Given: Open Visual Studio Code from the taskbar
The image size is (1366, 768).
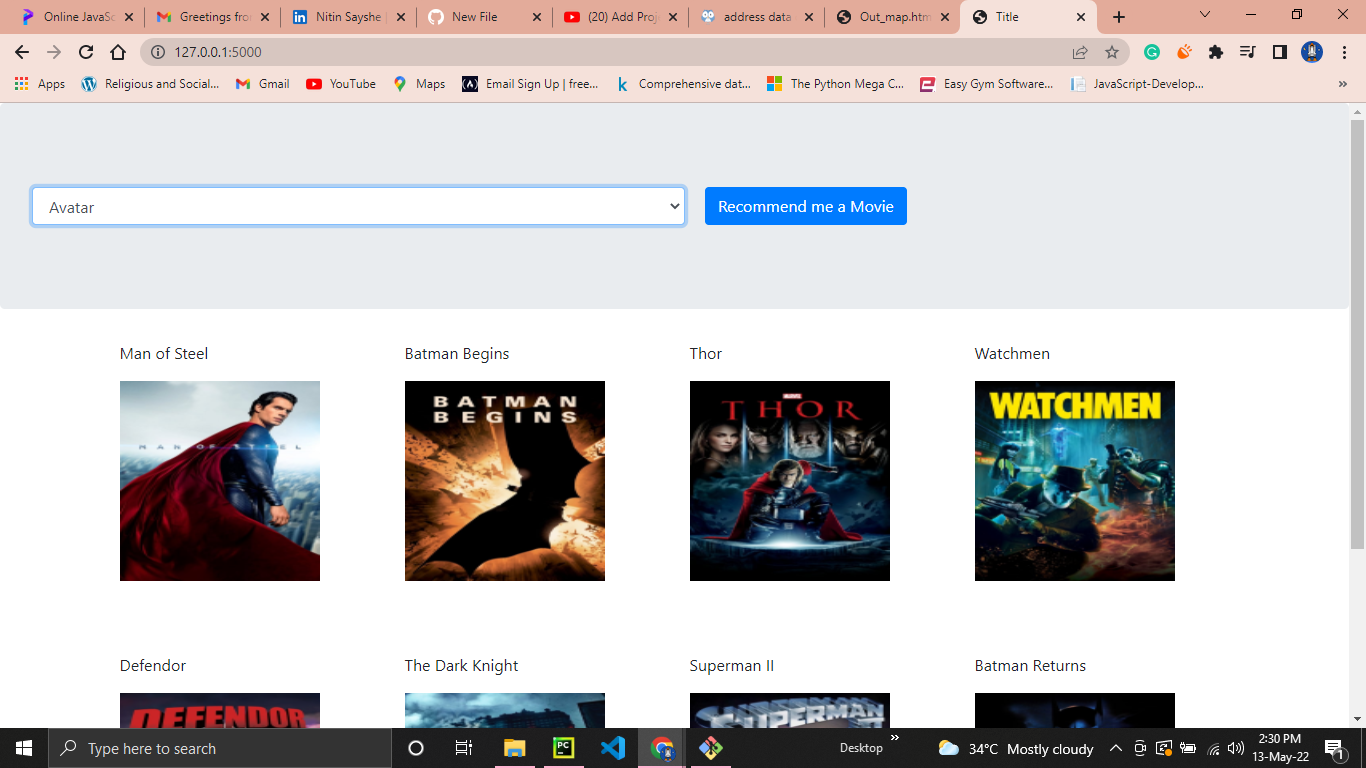Looking at the screenshot, I should (613, 748).
